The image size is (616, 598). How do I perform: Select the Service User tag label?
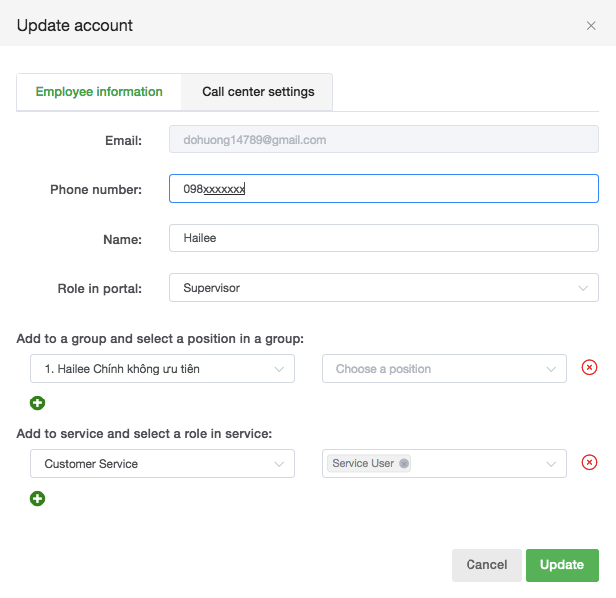coord(362,464)
